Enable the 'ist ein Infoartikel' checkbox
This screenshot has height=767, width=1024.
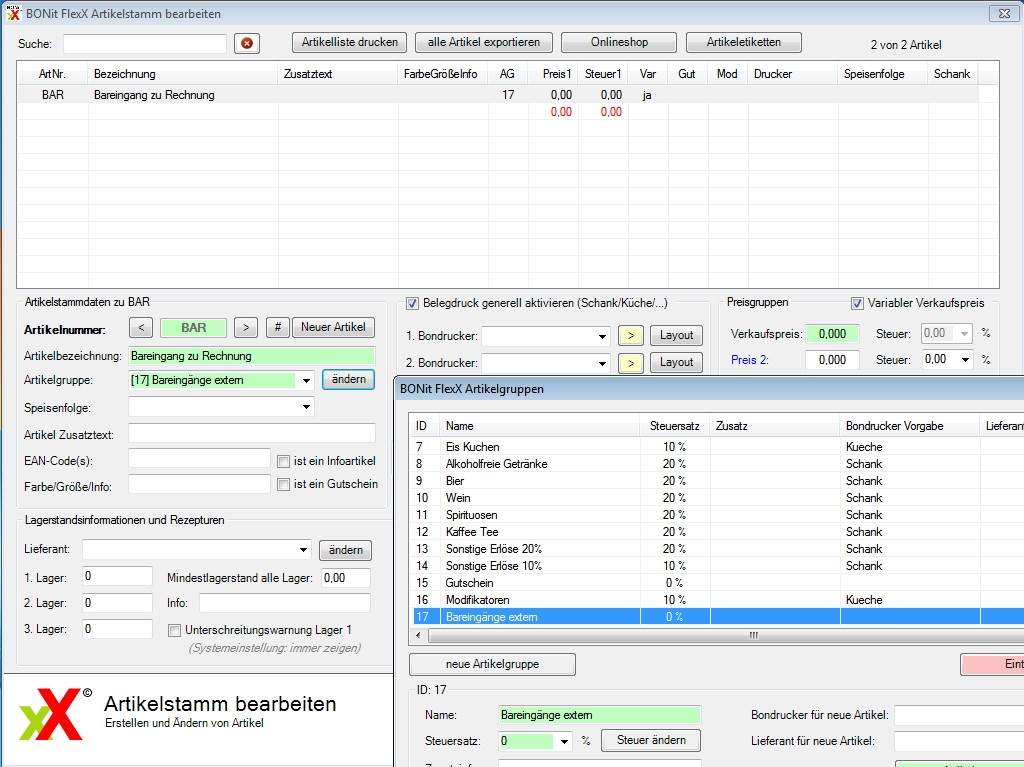283,461
